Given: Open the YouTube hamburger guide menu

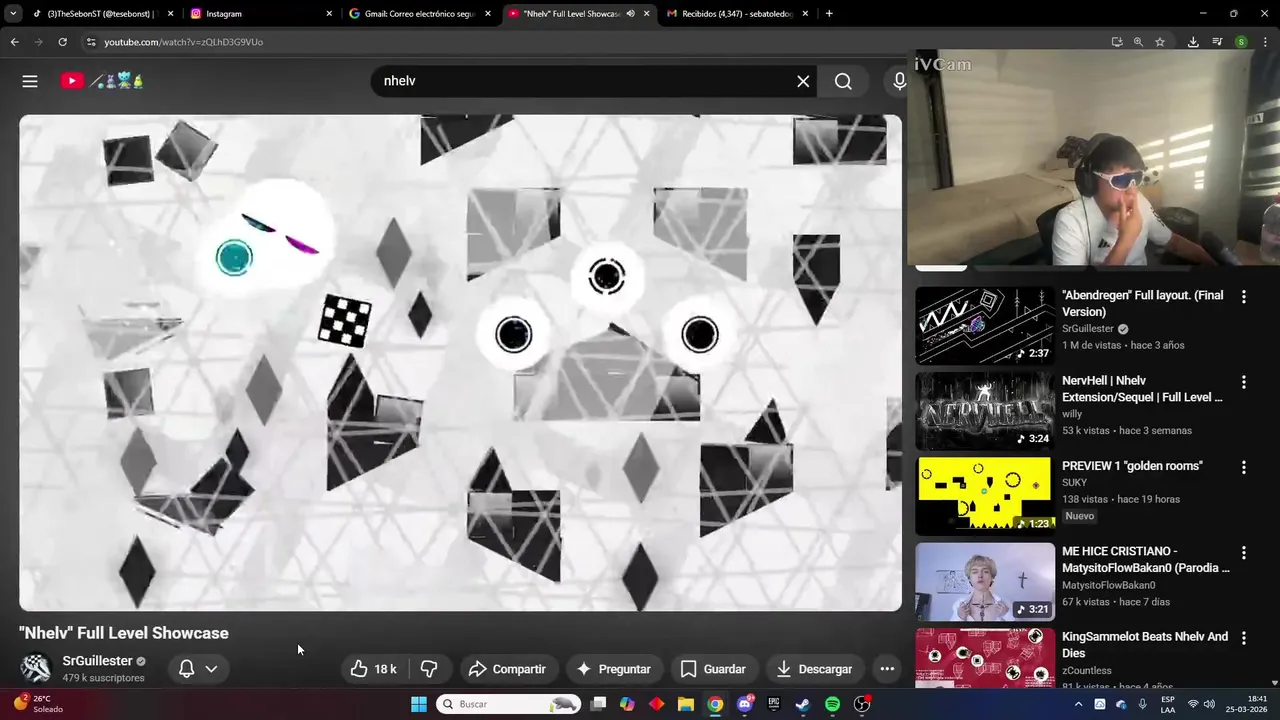Looking at the screenshot, I should [x=30, y=81].
